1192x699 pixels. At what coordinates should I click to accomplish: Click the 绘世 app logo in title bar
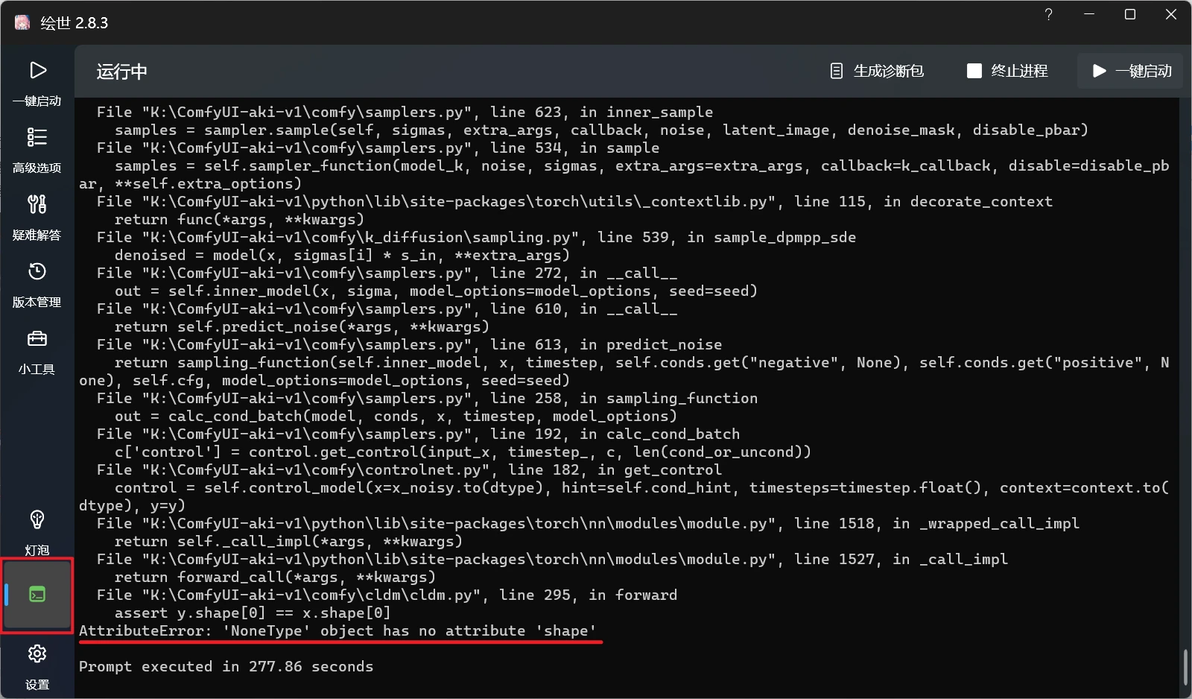(x=22, y=22)
